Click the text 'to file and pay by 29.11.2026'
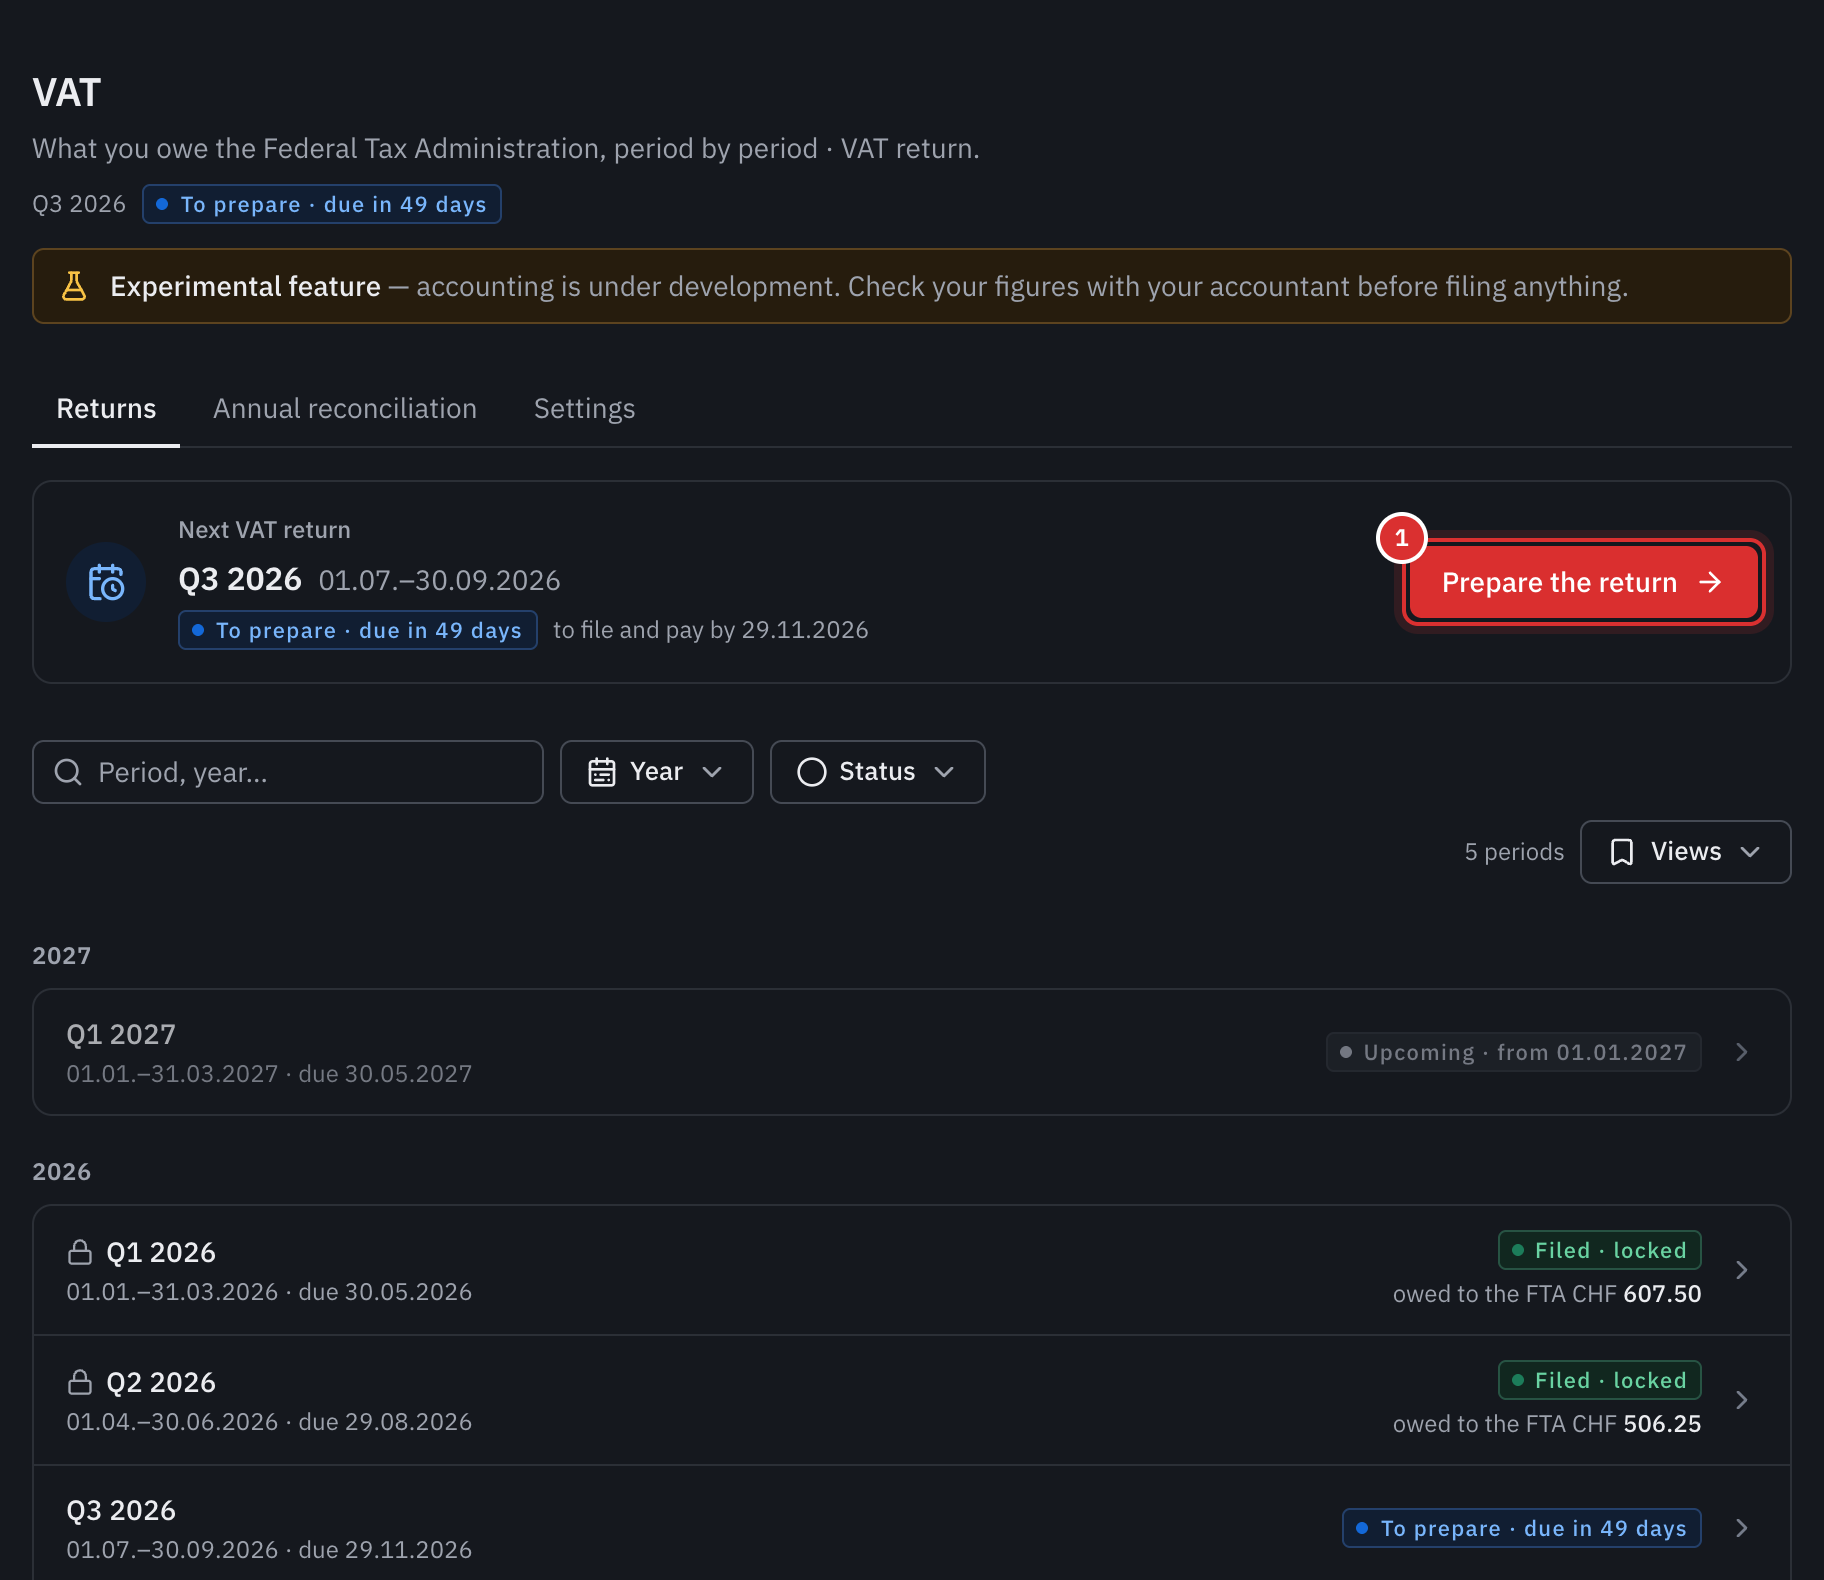The image size is (1824, 1580). 711,630
